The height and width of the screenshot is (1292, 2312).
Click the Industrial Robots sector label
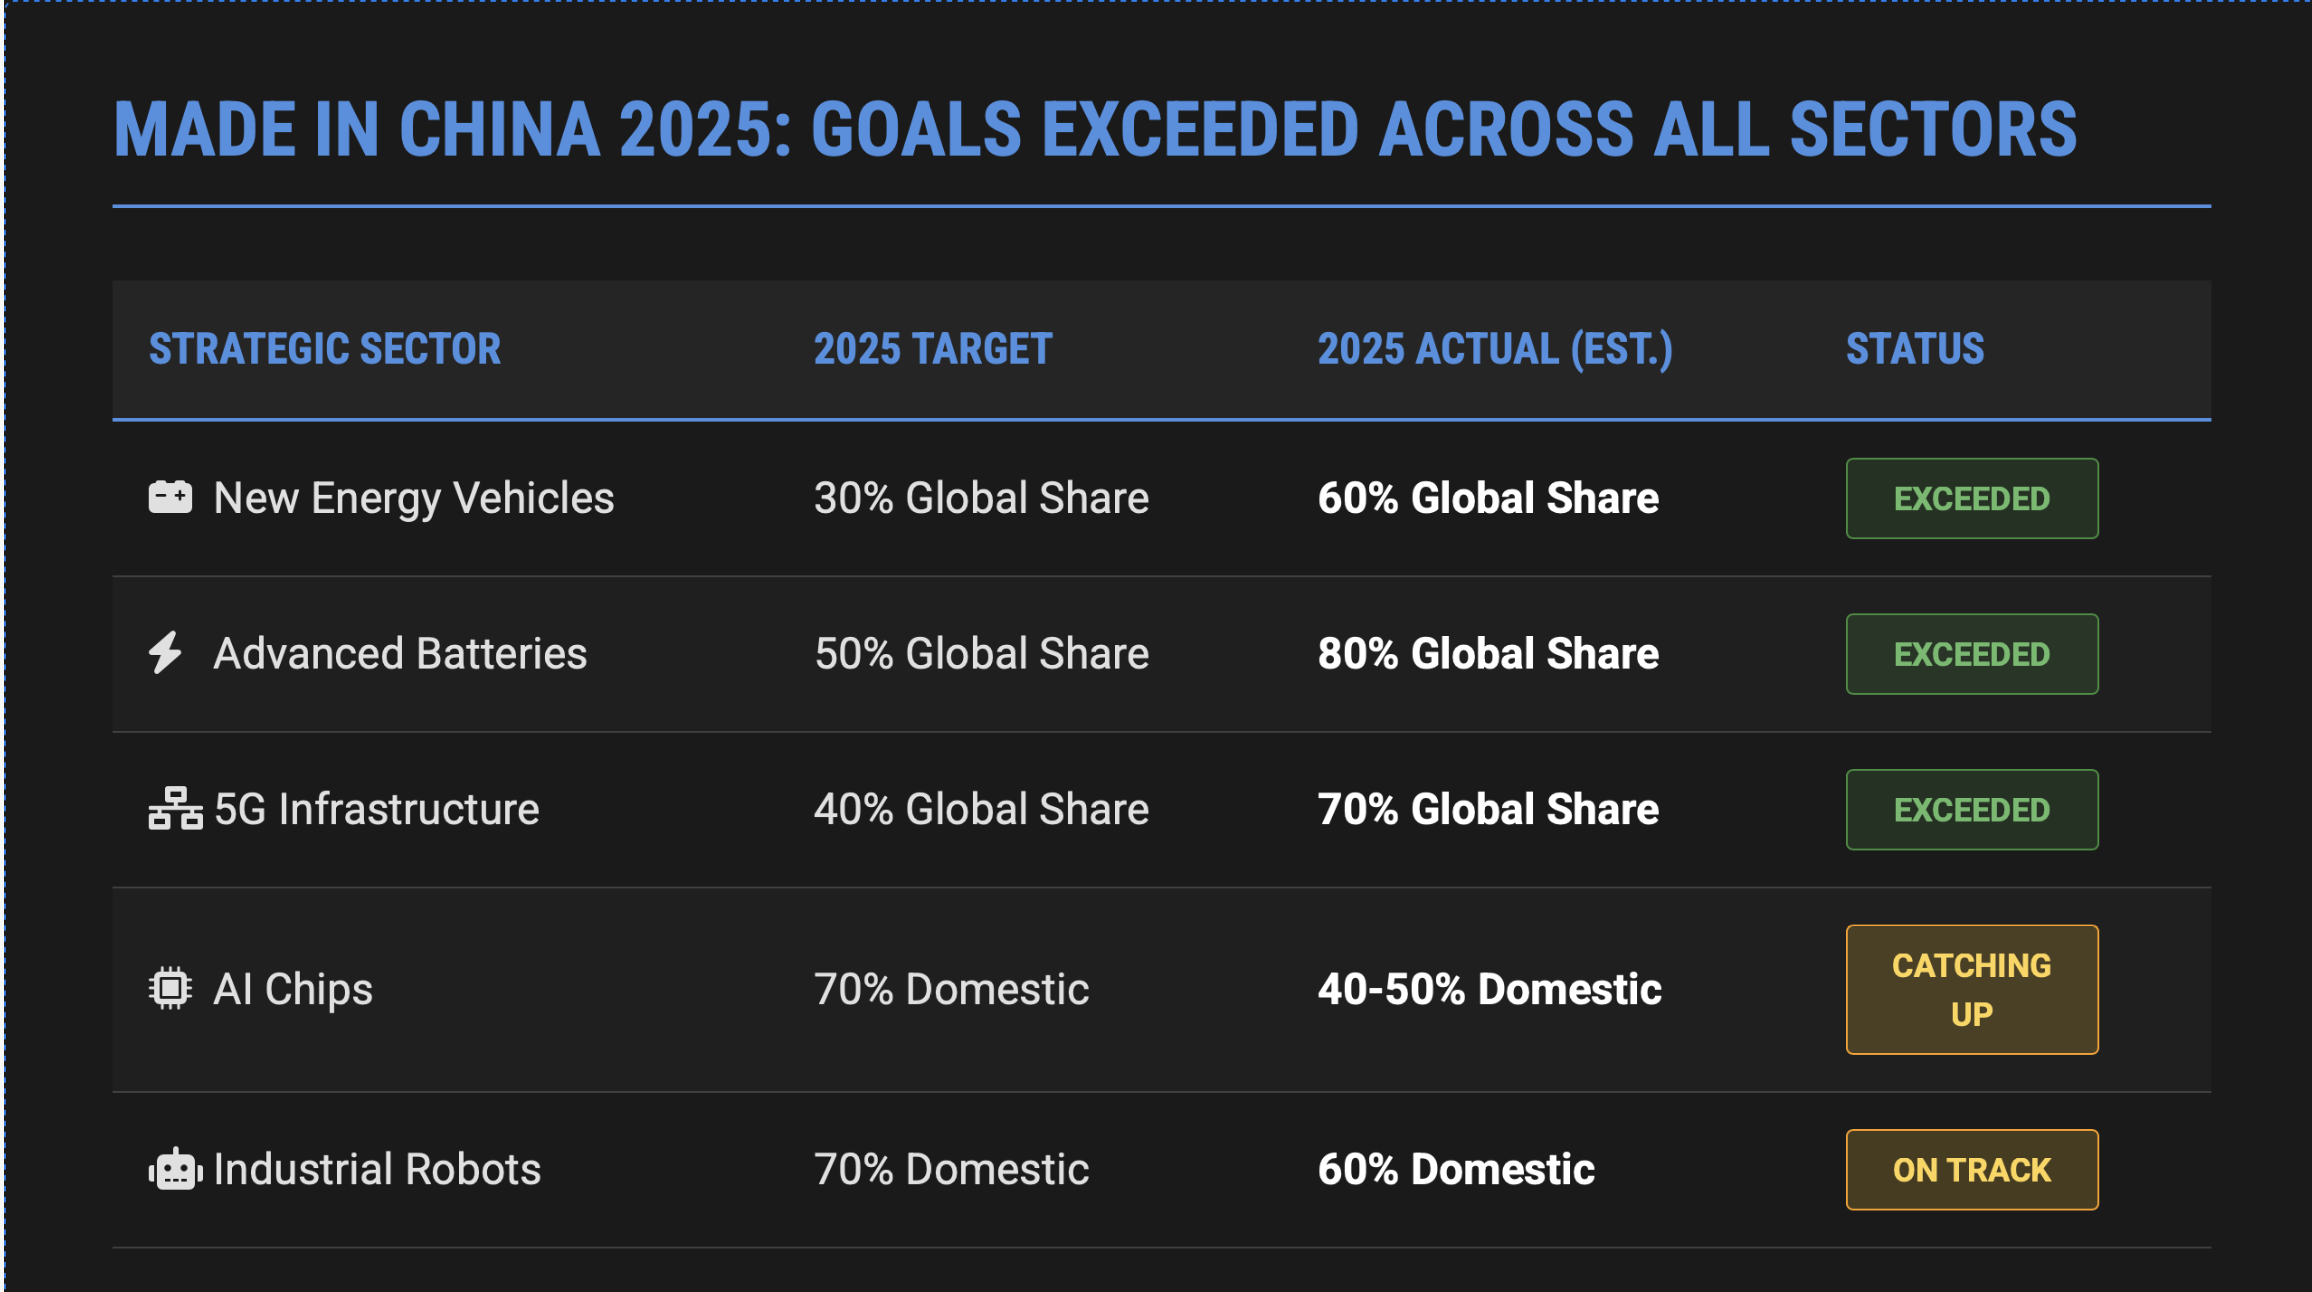pyautogui.click(x=377, y=1169)
